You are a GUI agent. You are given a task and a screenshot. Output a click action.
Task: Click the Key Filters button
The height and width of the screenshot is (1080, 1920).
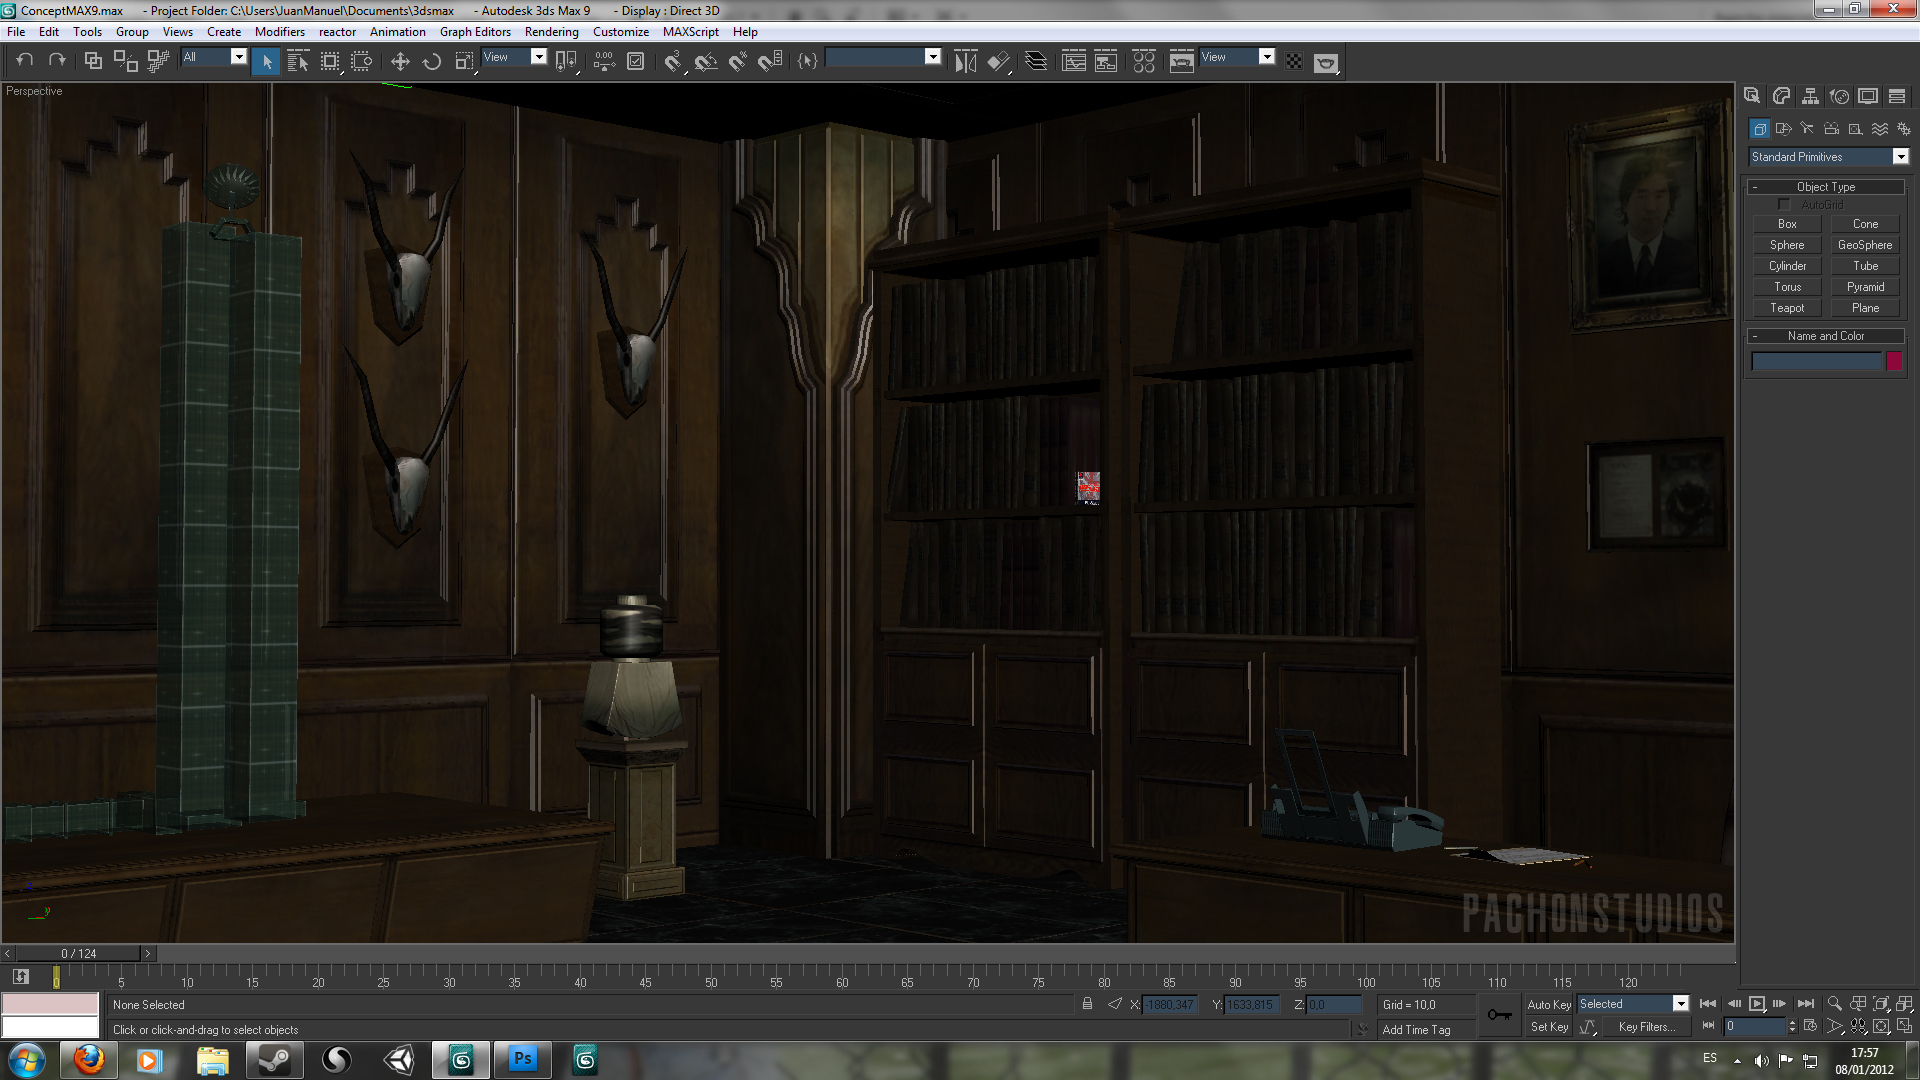click(x=1646, y=1027)
